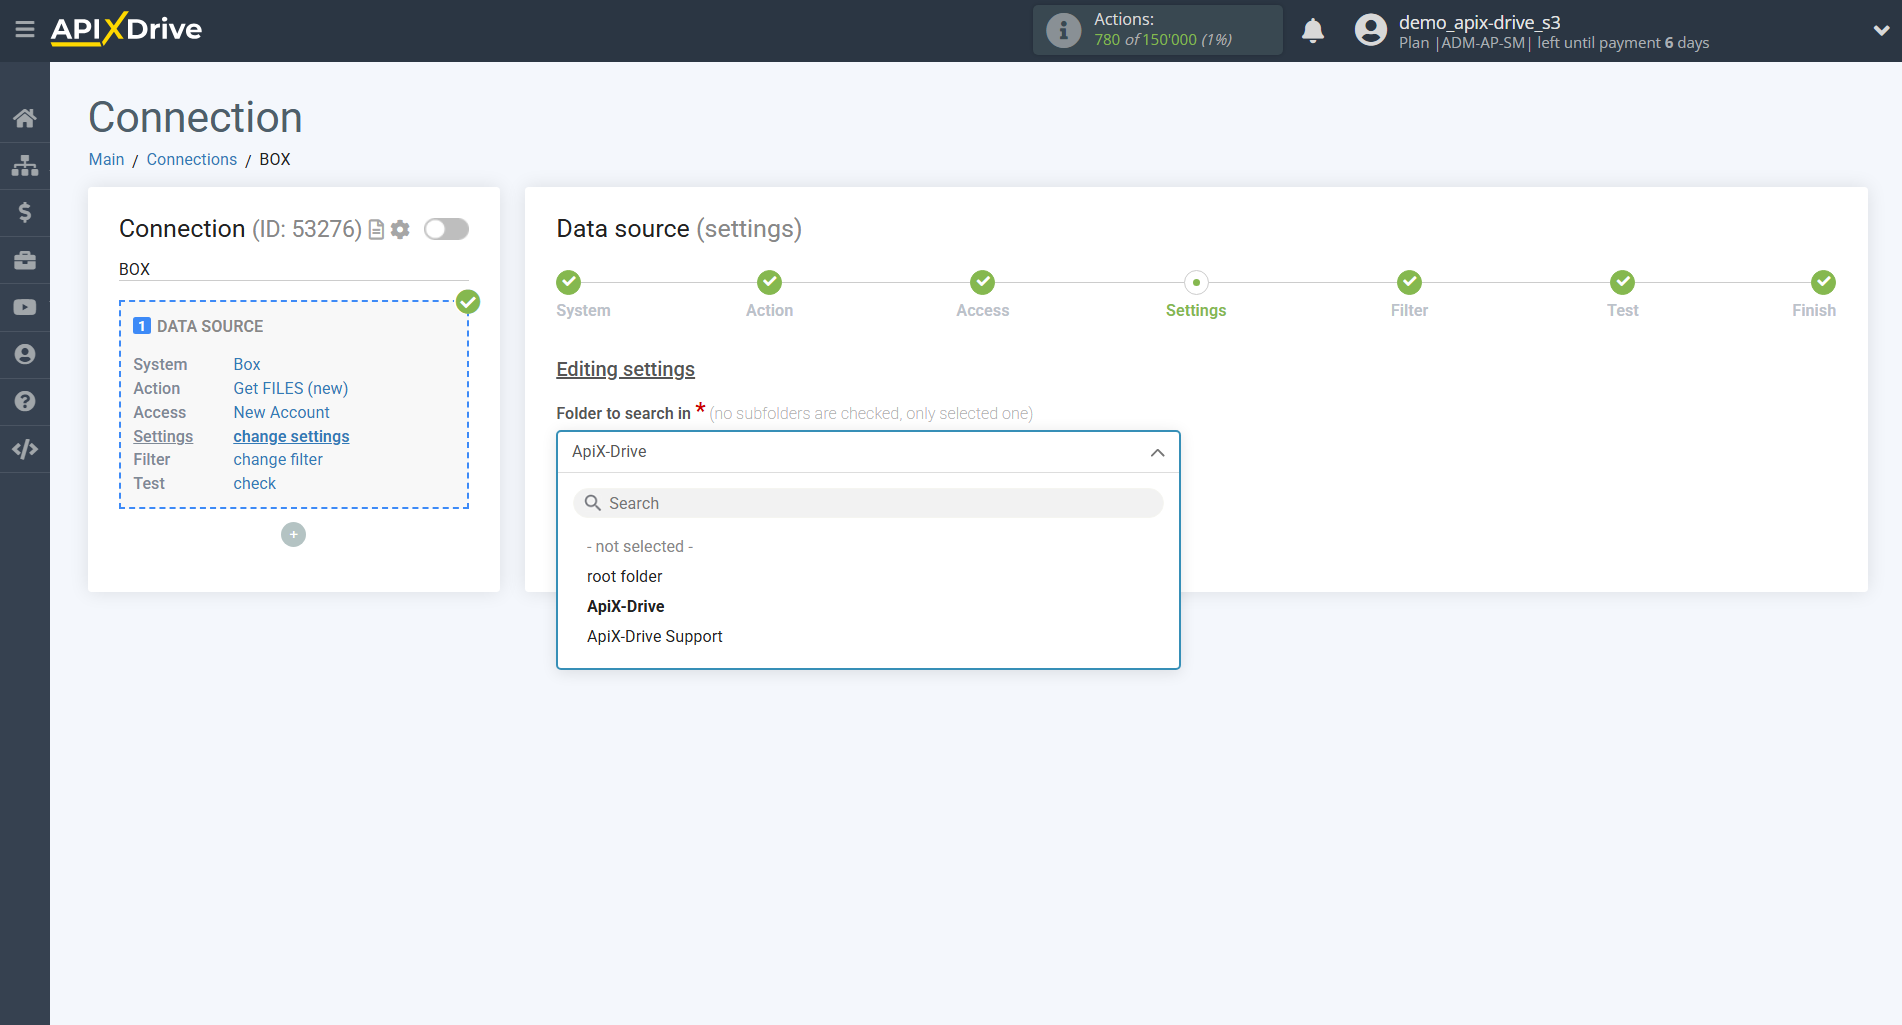Open the hamburger navigation menu
The width and height of the screenshot is (1902, 1025).
pos(25,29)
